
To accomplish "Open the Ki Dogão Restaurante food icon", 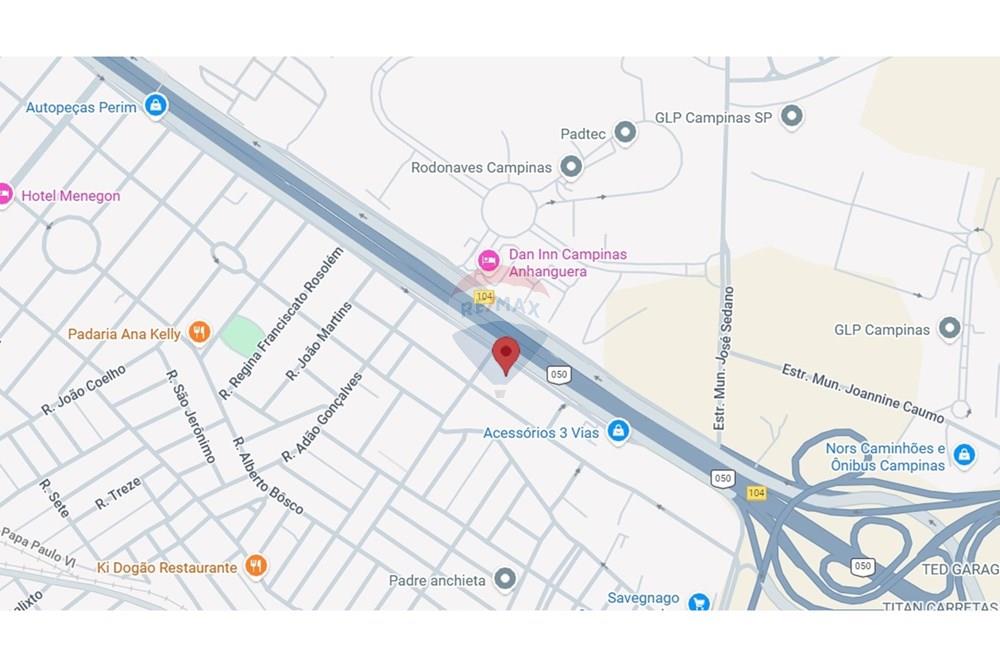I will tap(256, 566).
